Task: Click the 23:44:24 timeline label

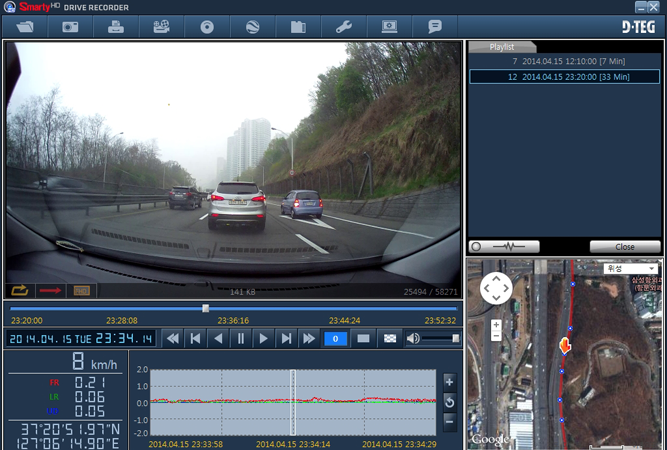Action: point(345,320)
